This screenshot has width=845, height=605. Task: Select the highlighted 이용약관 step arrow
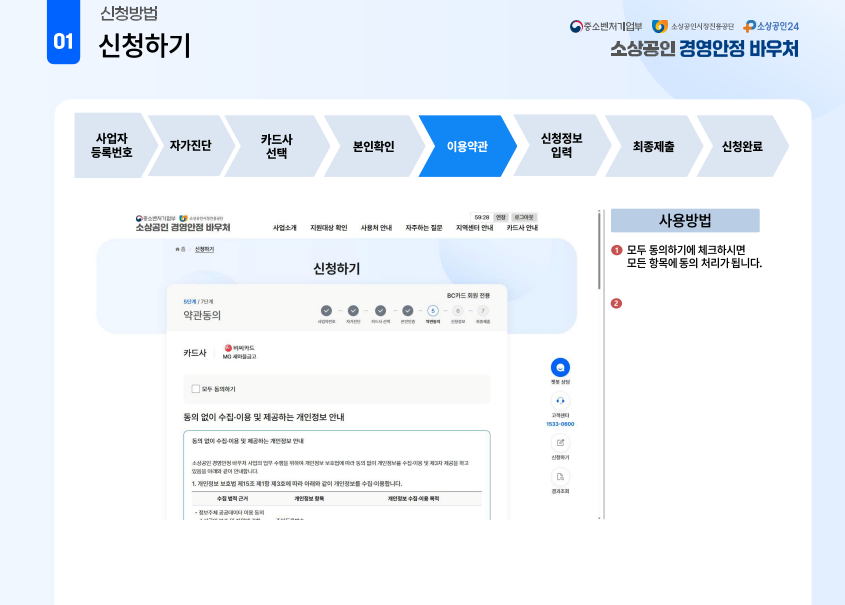click(467, 146)
